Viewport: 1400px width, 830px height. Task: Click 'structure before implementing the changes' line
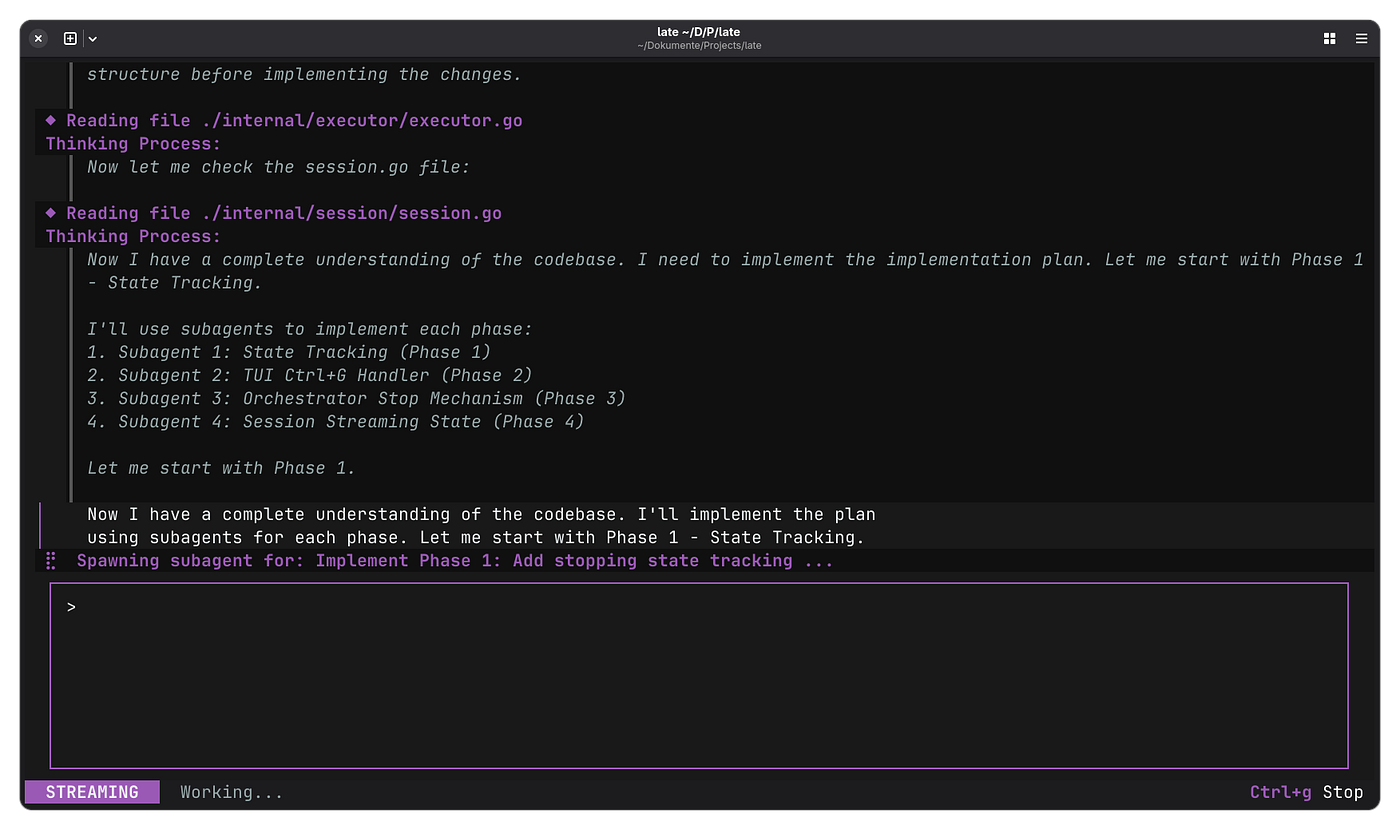[304, 74]
